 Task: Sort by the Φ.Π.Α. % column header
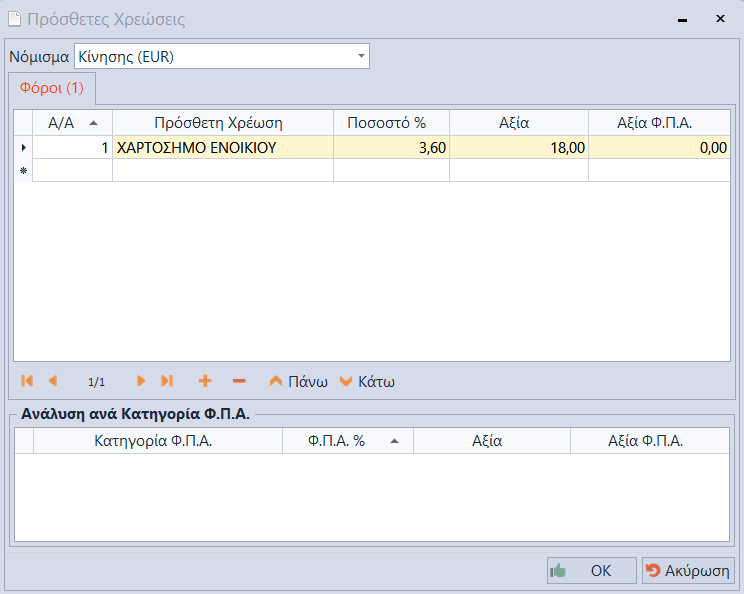pos(347,441)
